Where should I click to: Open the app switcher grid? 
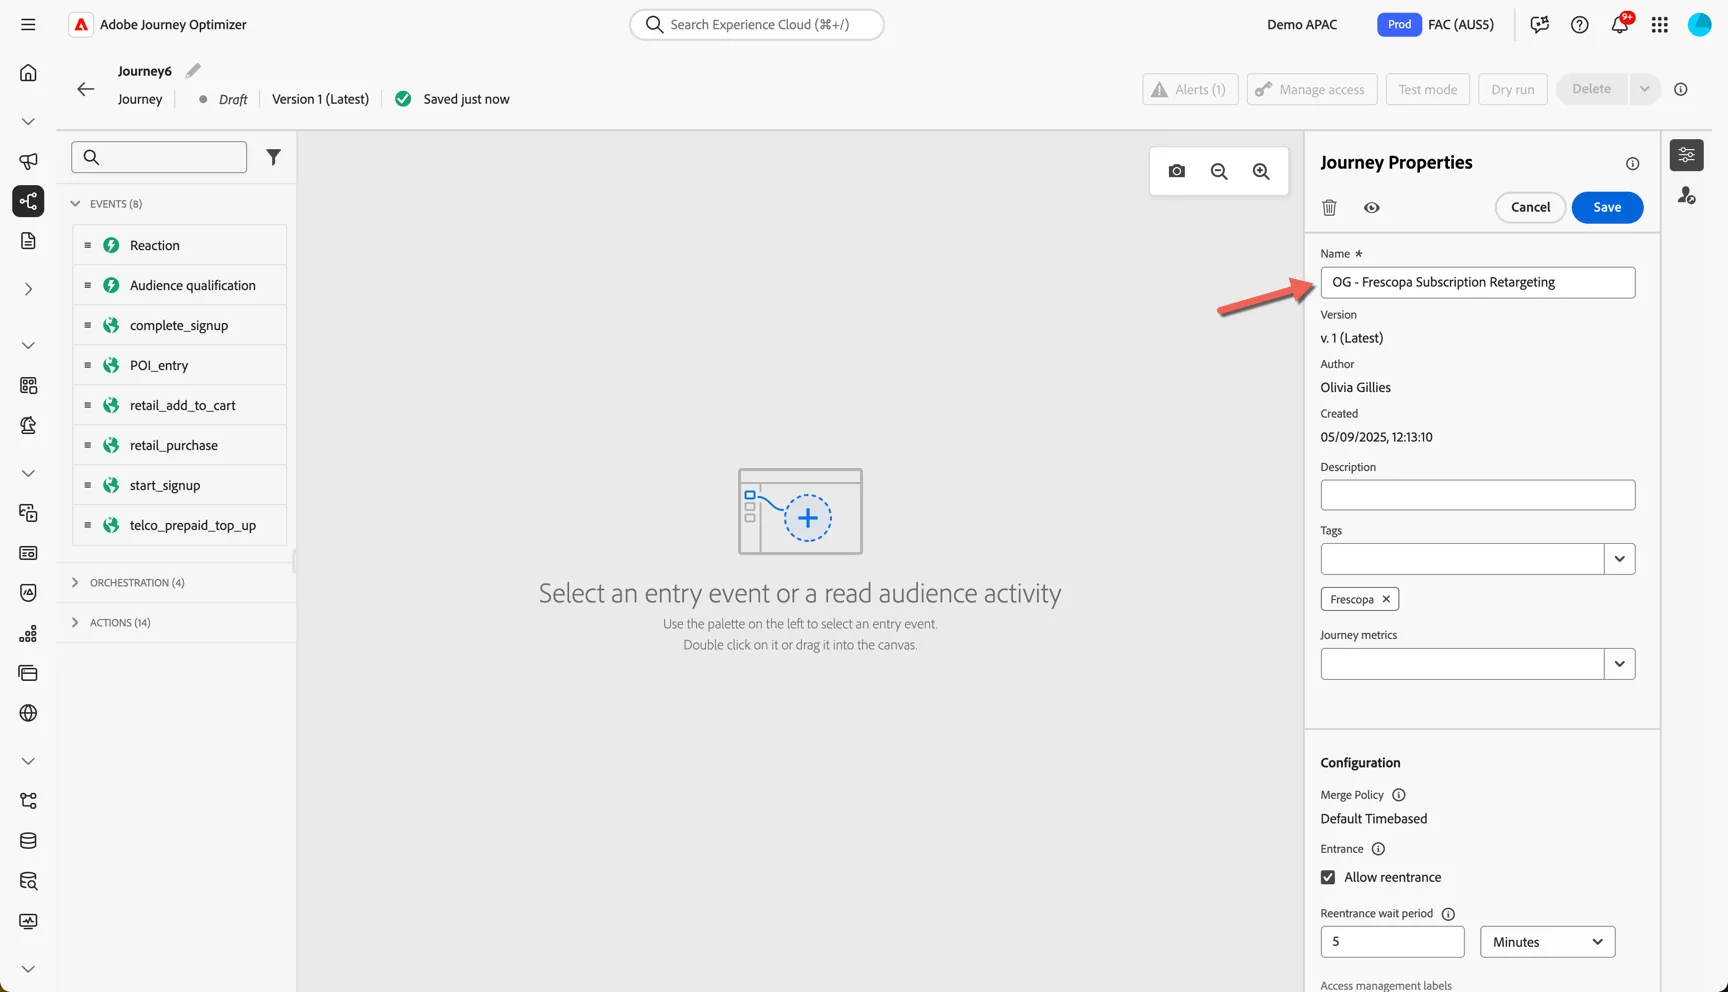point(1659,24)
